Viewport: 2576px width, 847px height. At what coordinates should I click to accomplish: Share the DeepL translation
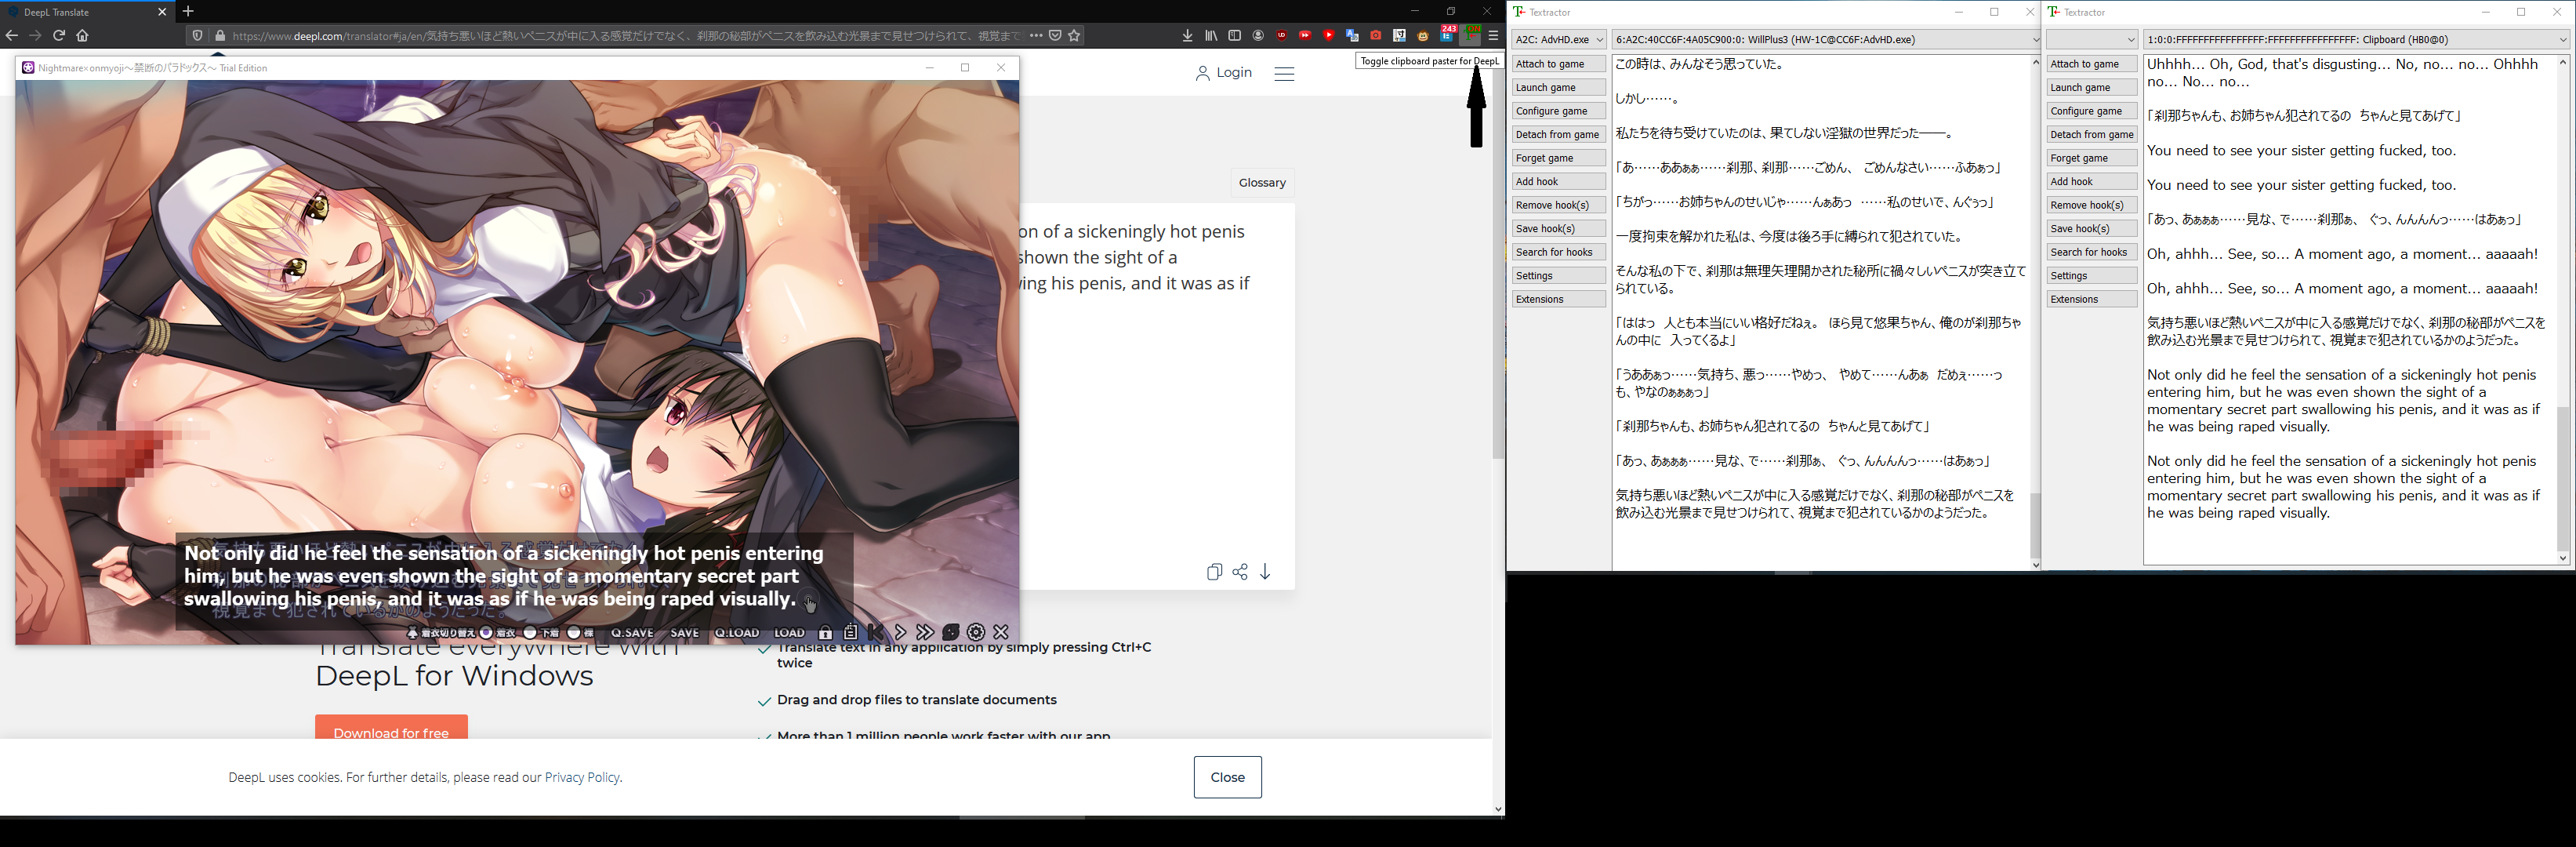[1240, 572]
